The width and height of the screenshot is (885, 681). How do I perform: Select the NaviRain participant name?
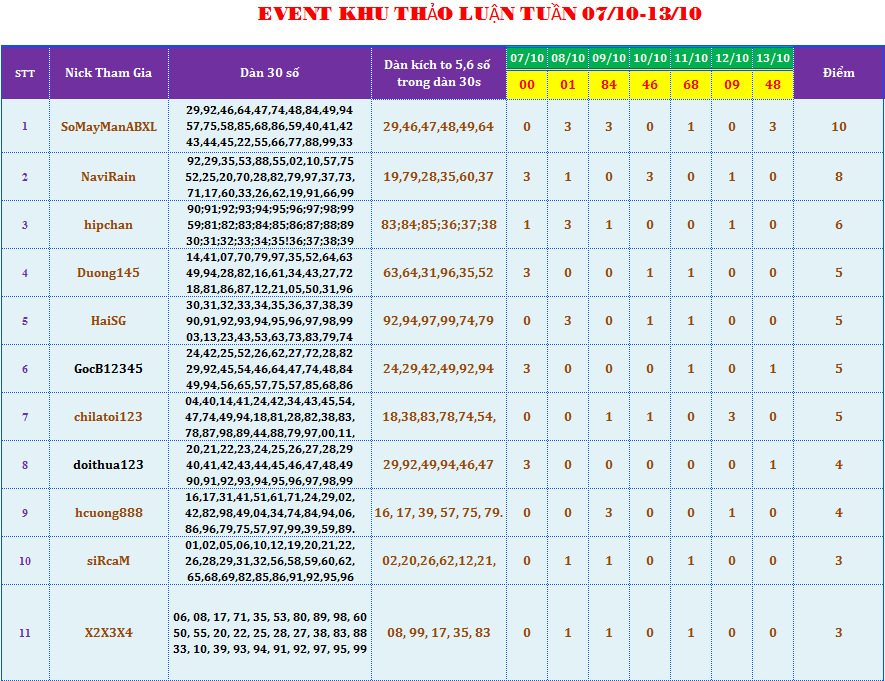(108, 177)
